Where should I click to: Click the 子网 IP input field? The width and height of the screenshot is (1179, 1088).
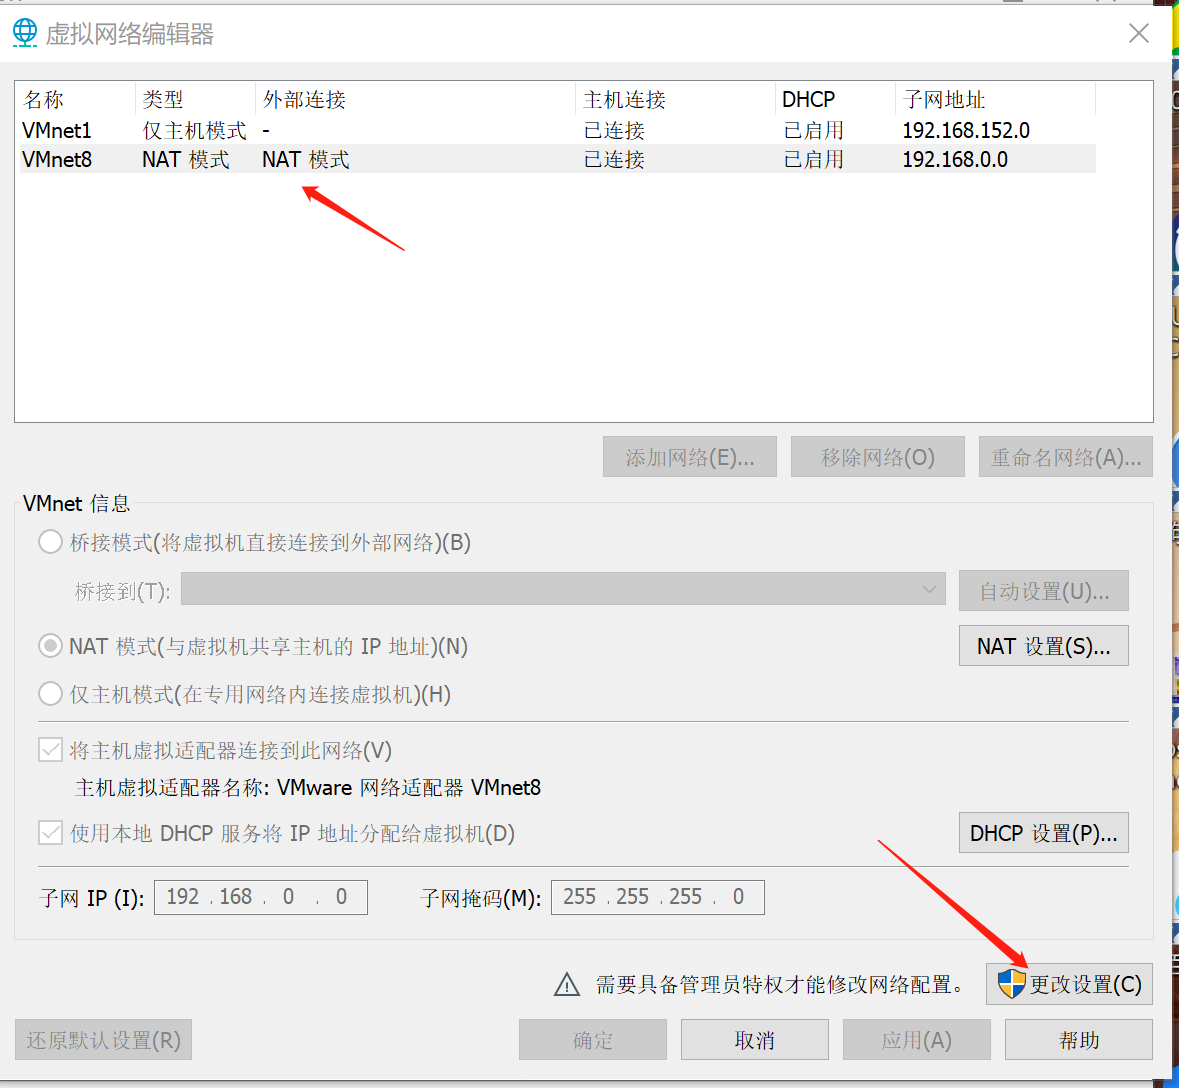pos(261,897)
